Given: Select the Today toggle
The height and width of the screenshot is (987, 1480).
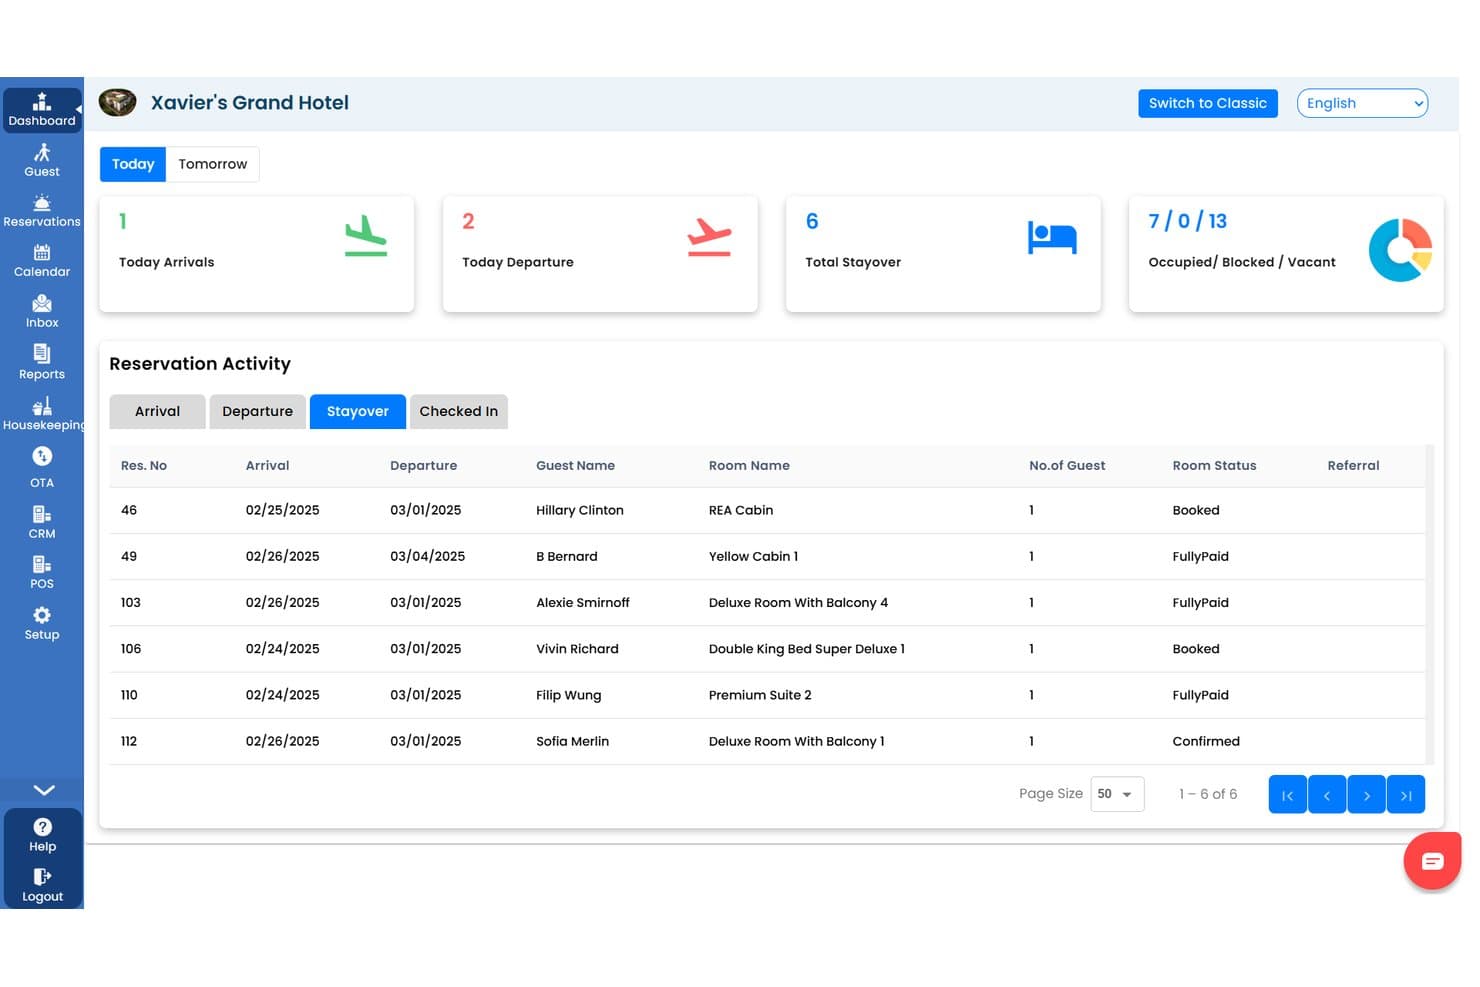Looking at the screenshot, I should (x=133, y=164).
